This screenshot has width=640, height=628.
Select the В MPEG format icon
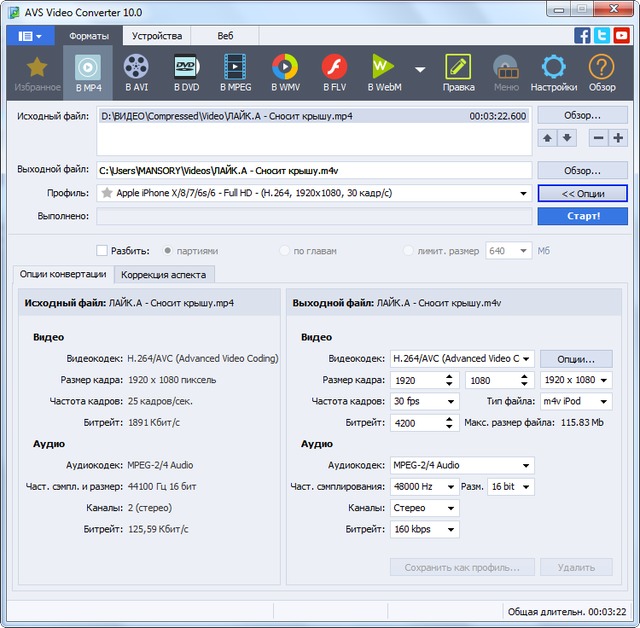236,73
